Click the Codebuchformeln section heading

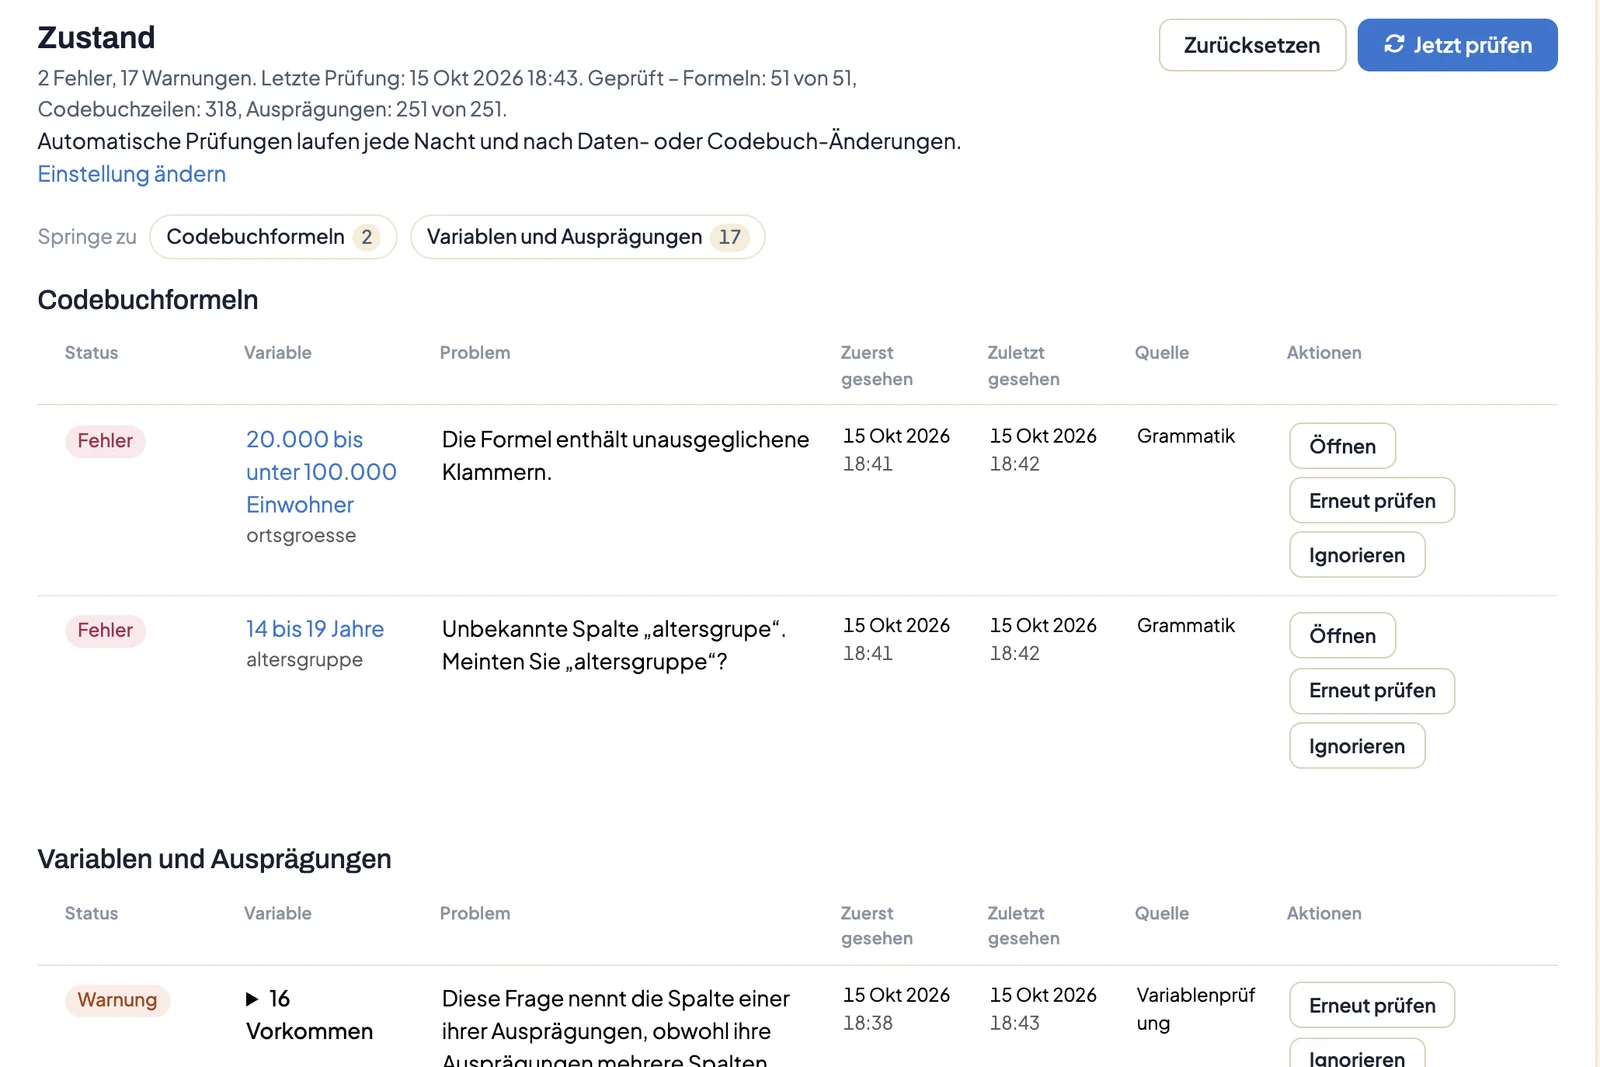148,300
